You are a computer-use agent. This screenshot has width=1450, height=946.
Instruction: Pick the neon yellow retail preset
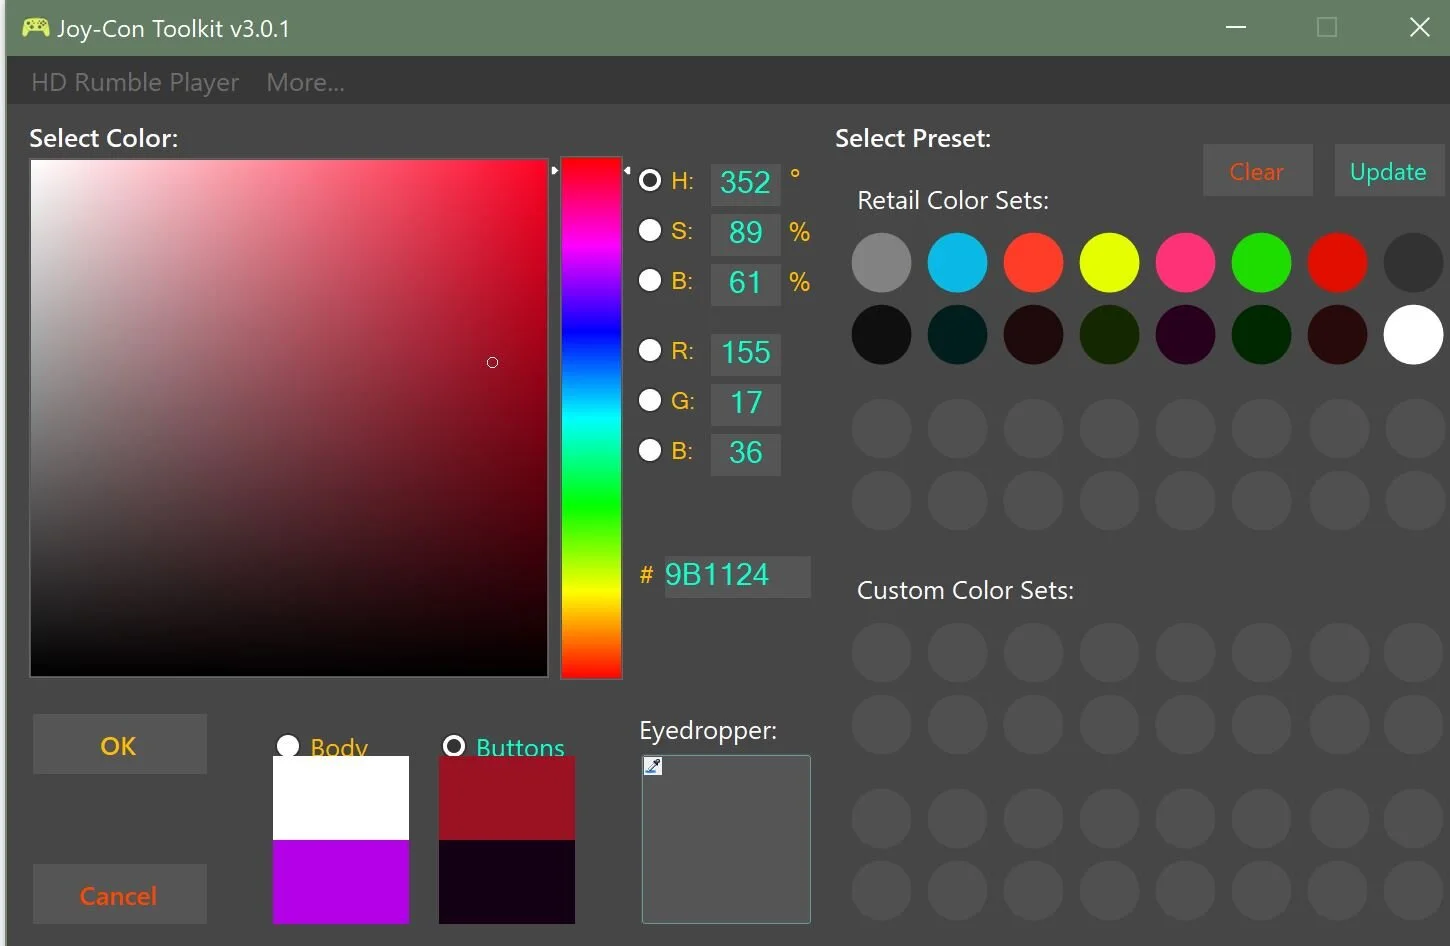[x=1109, y=262]
